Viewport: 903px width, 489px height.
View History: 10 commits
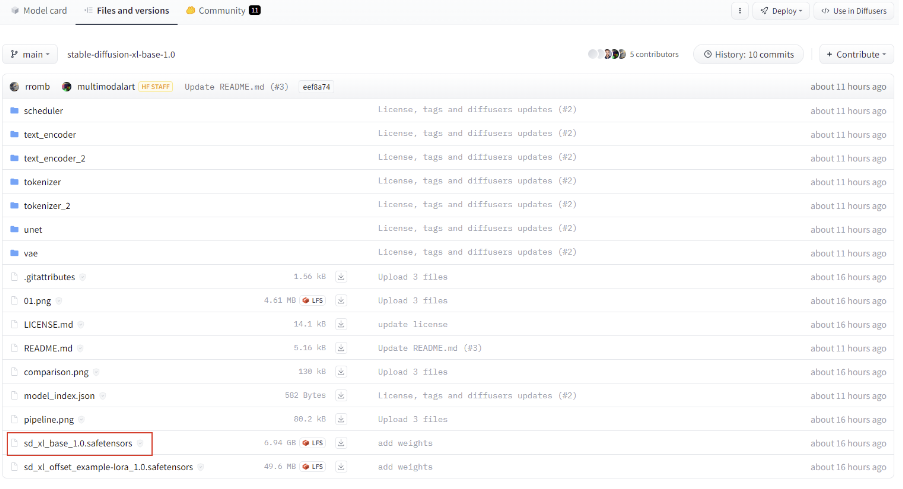pyautogui.click(x=749, y=54)
